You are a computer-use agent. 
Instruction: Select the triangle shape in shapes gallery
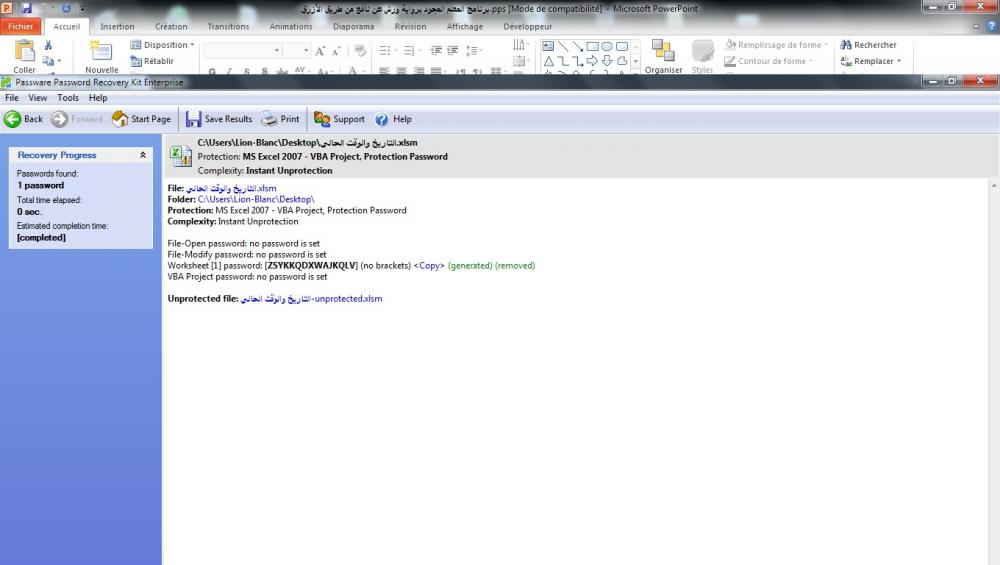pyautogui.click(x=548, y=61)
